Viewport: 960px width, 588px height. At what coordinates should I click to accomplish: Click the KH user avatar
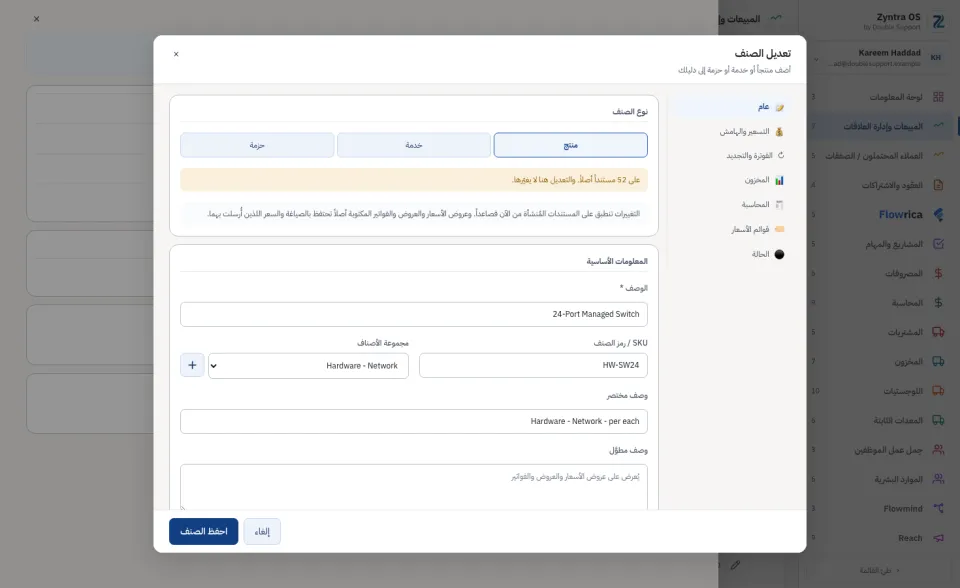tap(936, 58)
